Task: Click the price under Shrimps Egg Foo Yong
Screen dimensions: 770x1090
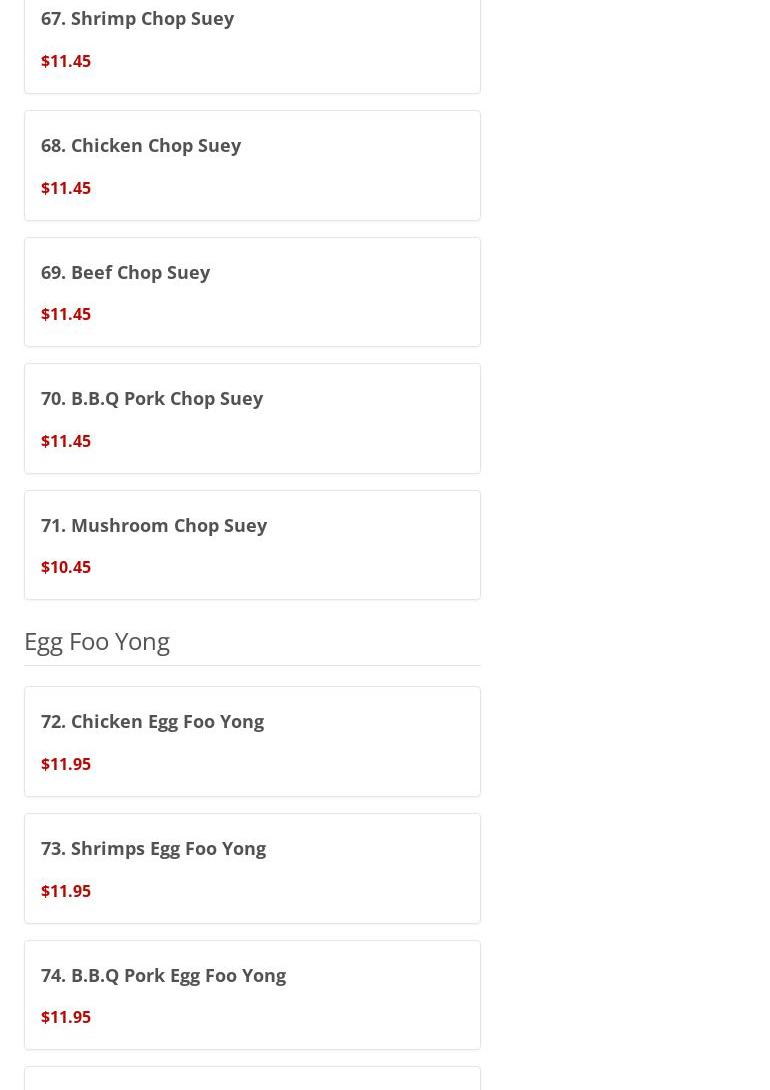Action: click(x=66, y=891)
